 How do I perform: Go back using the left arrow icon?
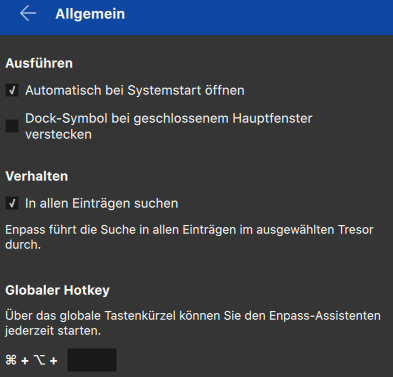click(x=28, y=14)
